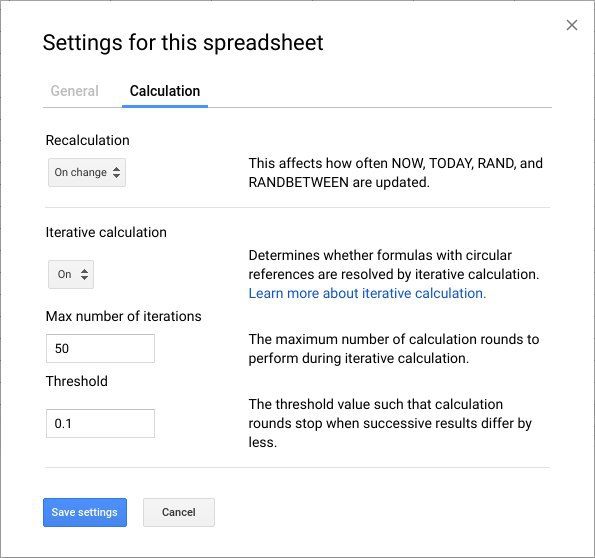Click the 'Iterative calculation' heading
595x558 pixels.
(106, 232)
